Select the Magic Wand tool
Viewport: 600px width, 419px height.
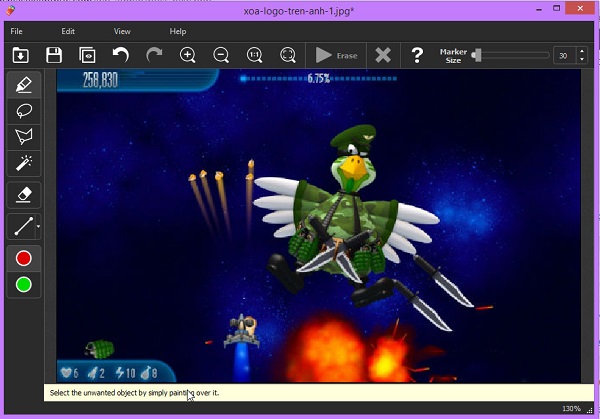tap(24, 163)
